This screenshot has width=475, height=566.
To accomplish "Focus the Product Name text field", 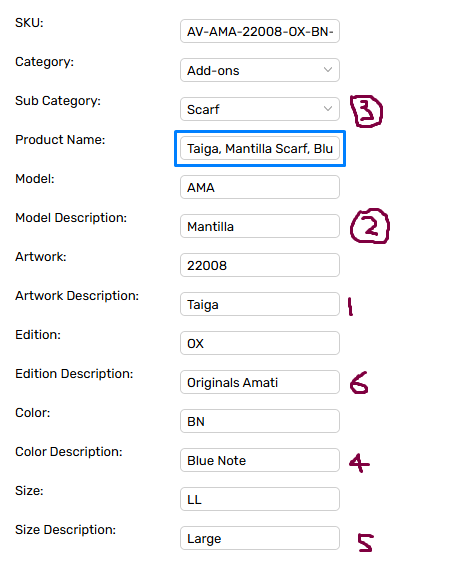I will [260, 148].
